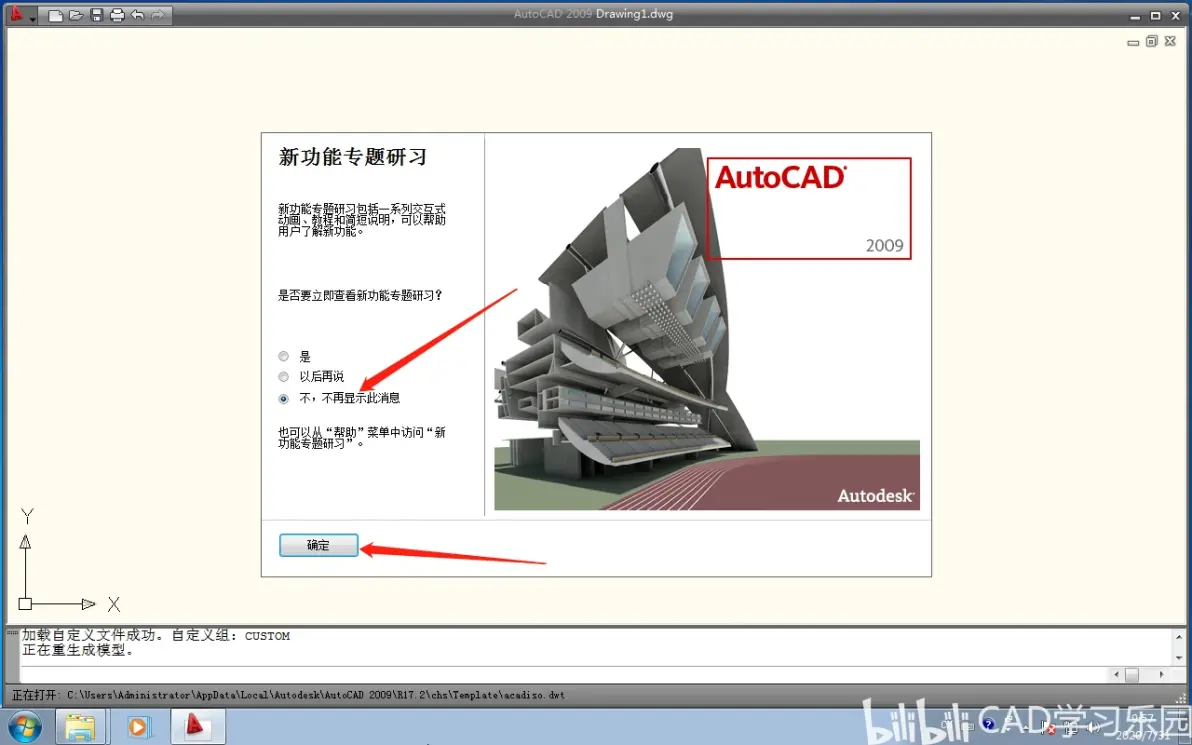Click the command window scroll up arrow

tap(1179, 637)
